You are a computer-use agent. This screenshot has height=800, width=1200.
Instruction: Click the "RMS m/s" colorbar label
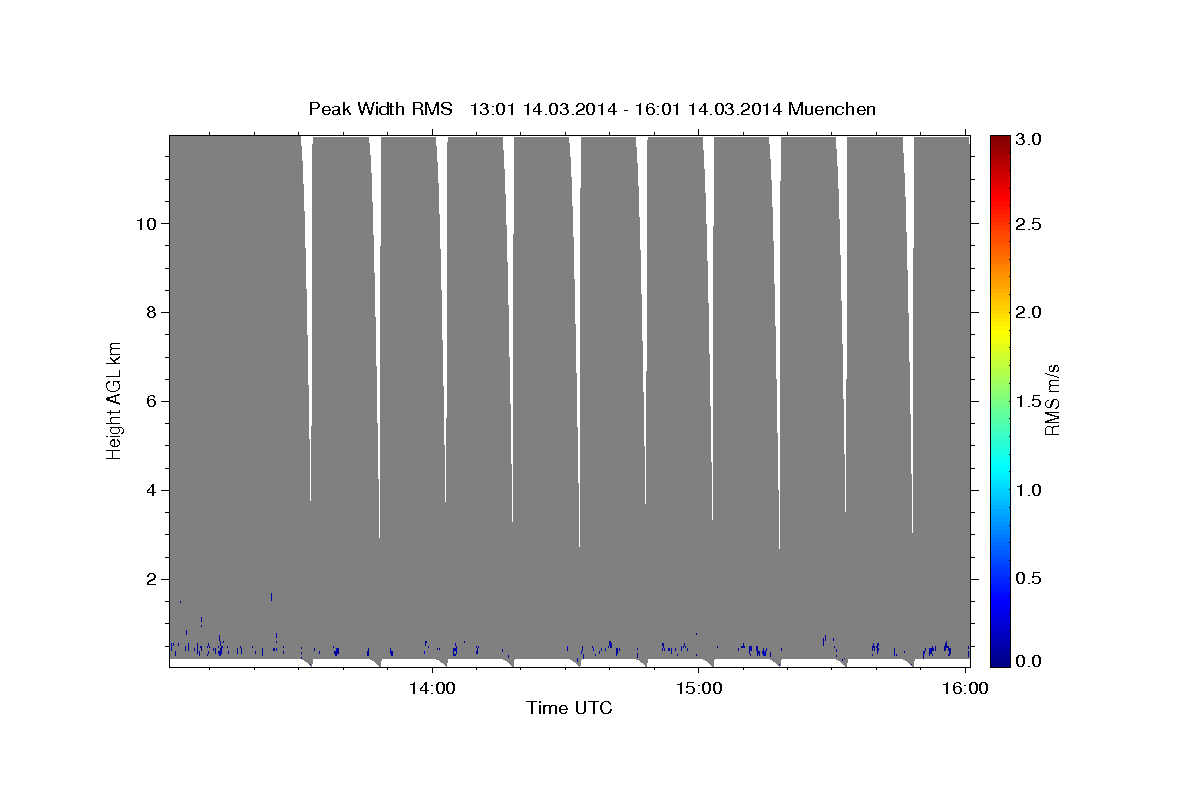coord(1052,400)
